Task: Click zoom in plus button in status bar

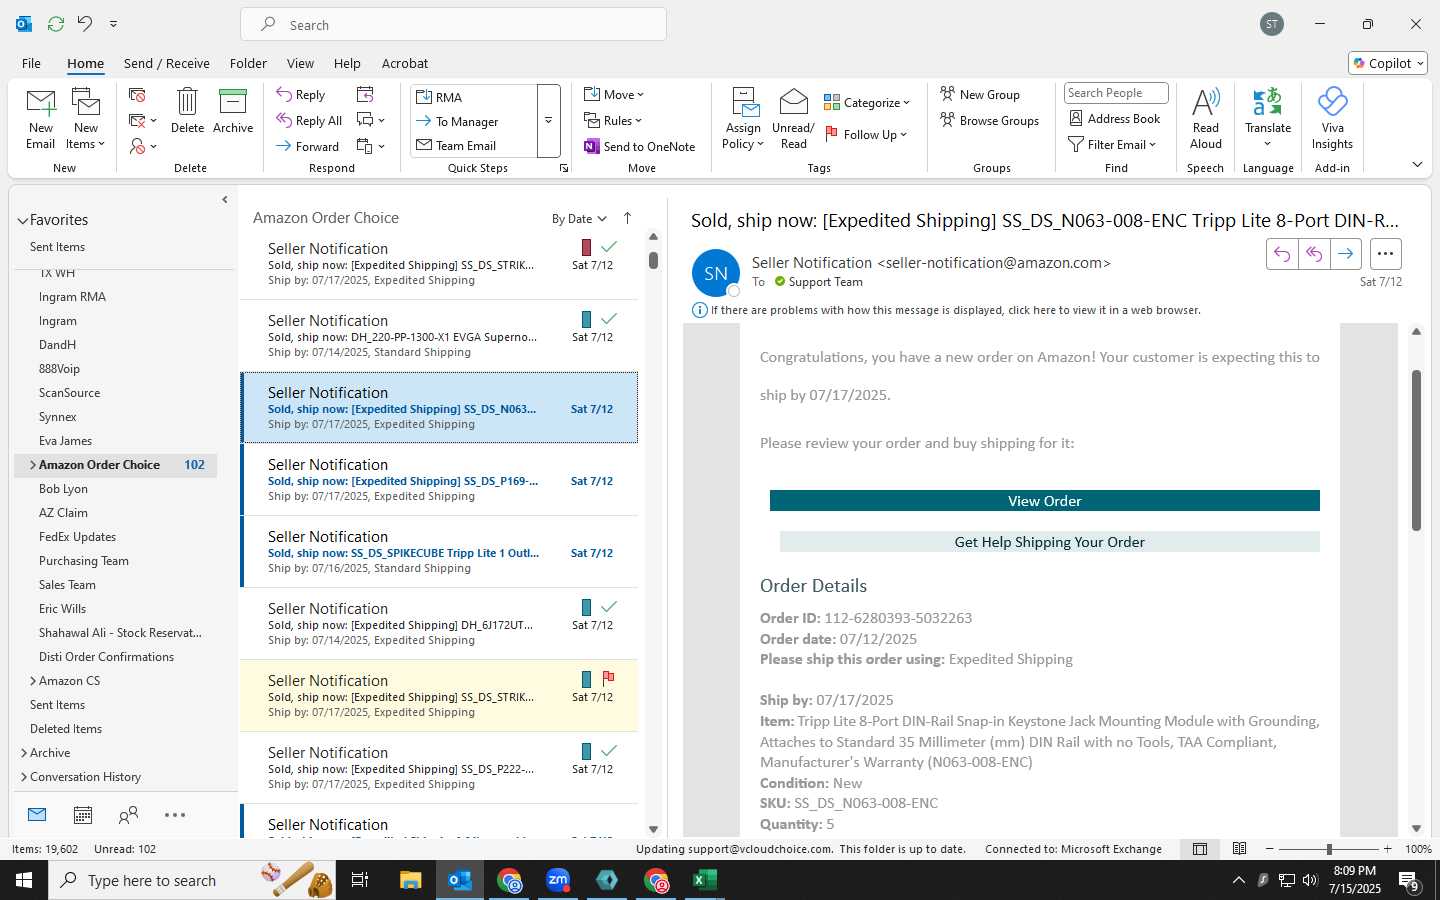Action: click(1387, 849)
